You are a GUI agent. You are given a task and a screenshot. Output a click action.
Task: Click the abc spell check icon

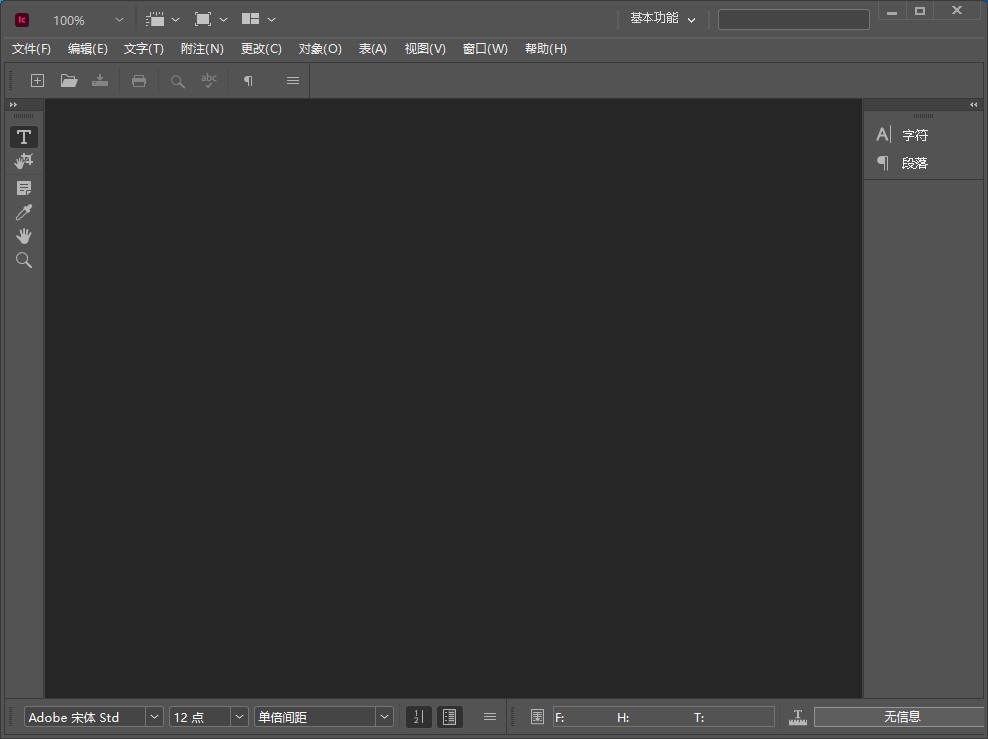pos(209,81)
